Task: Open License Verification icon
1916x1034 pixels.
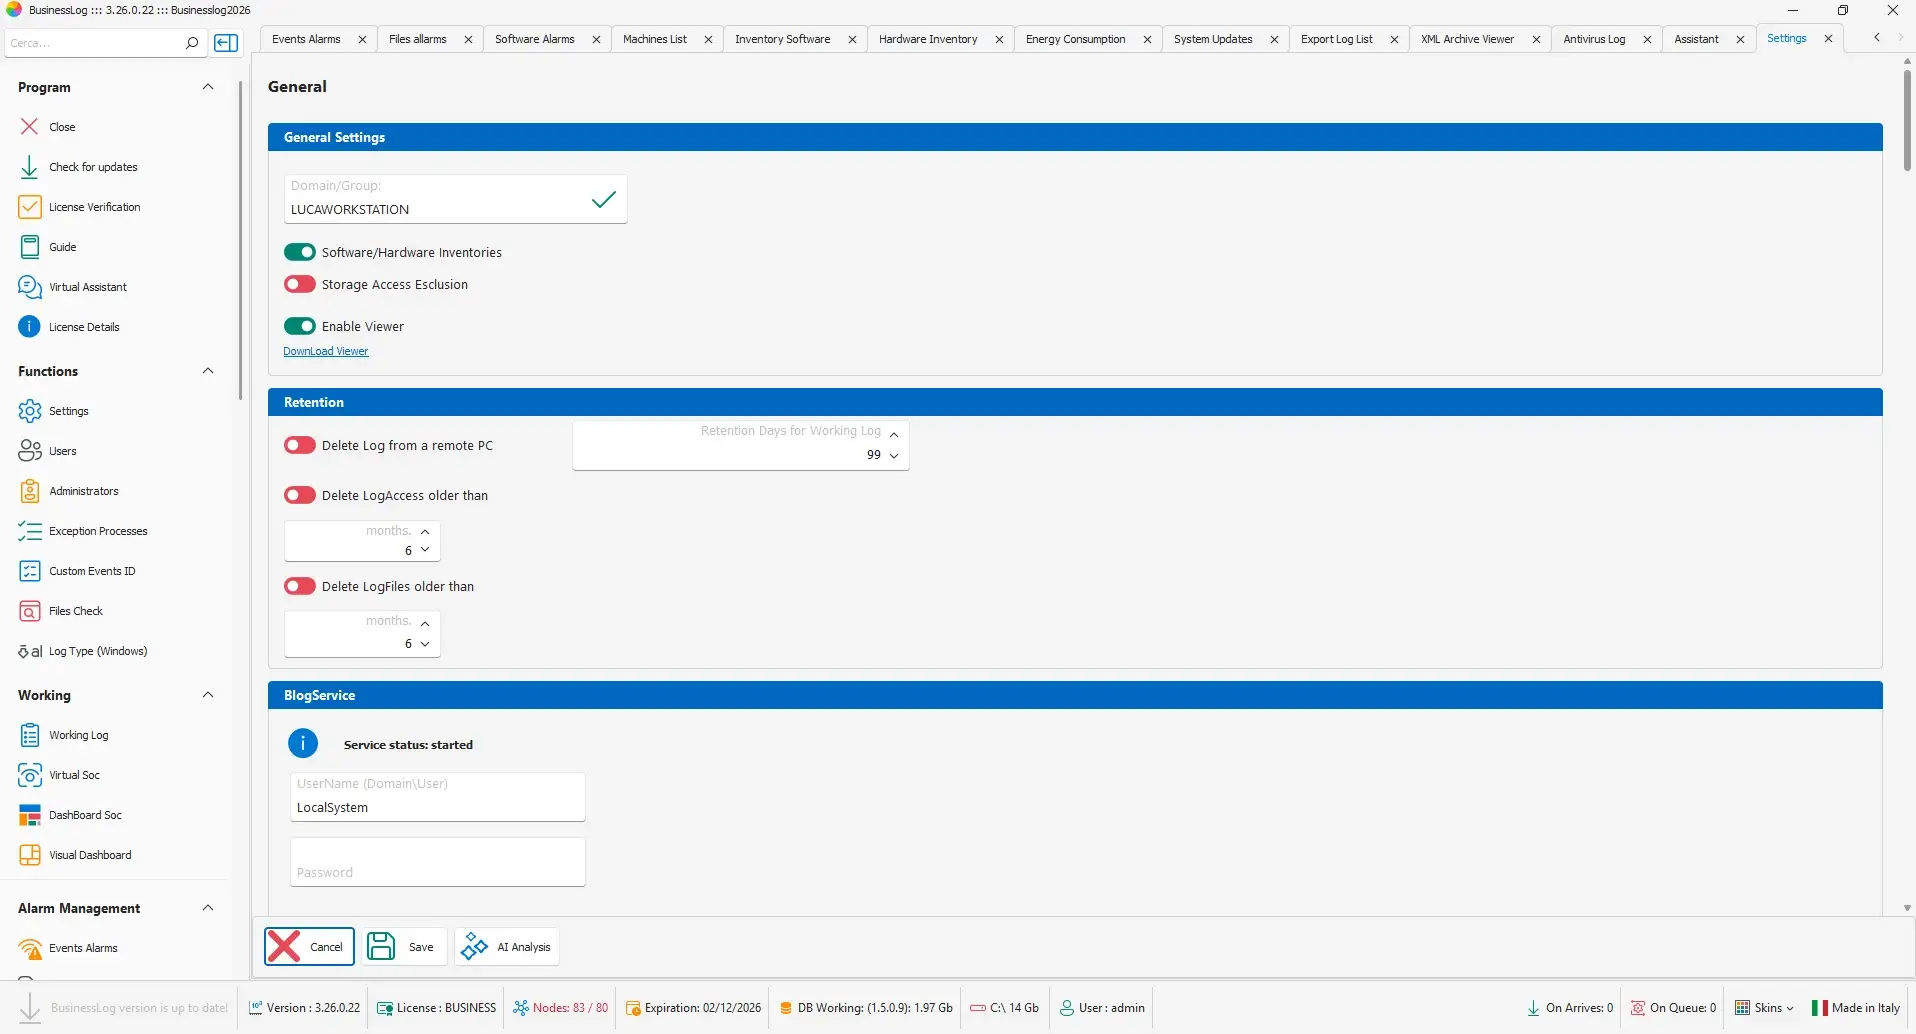Action: coord(30,207)
